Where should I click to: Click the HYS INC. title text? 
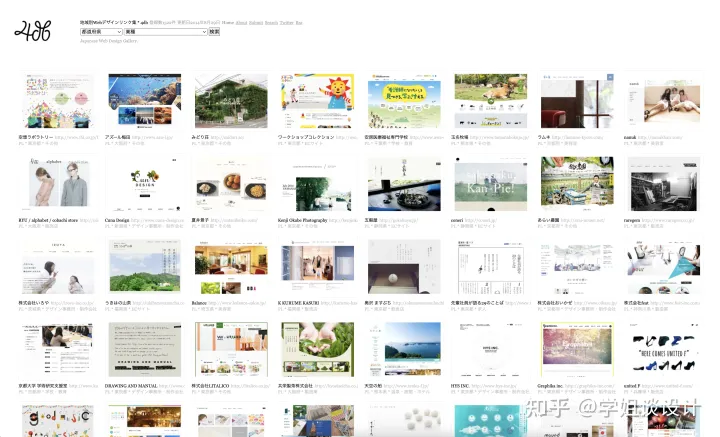coord(460,386)
